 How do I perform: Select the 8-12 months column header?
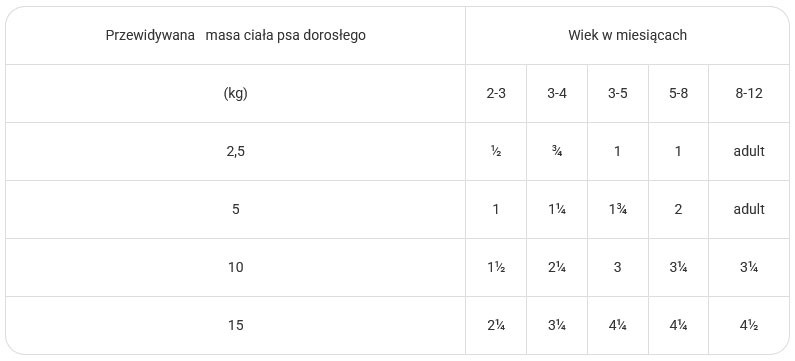(749, 94)
